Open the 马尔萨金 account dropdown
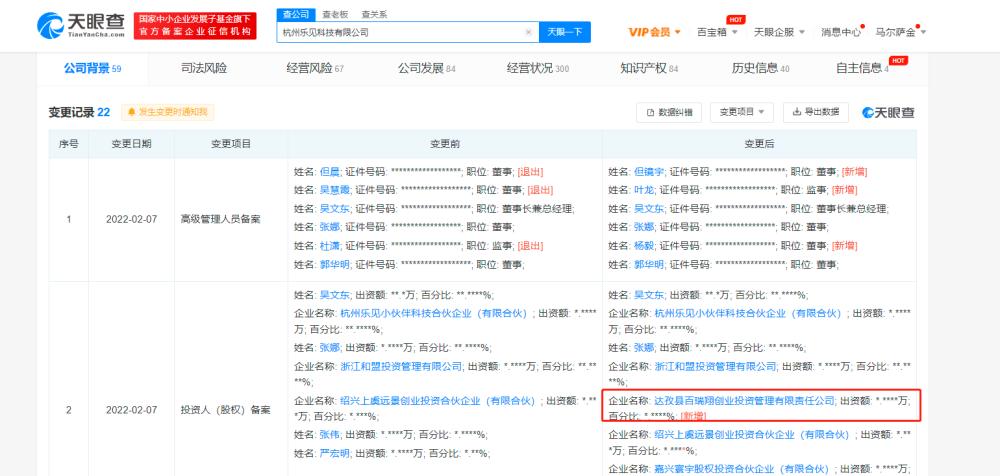 pyautogui.click(x=901, y=32)
